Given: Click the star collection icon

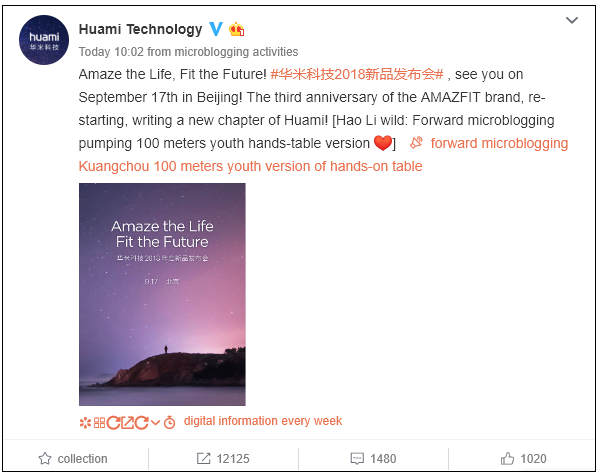Looking at the screenshot, I should (x=44, y=459).
